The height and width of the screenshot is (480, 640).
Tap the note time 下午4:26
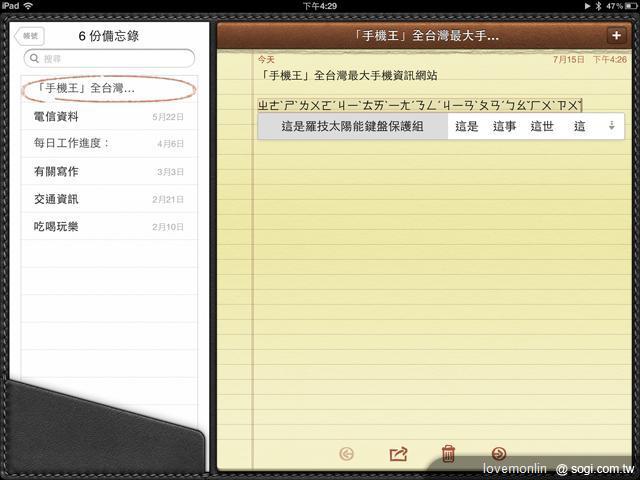[x=609, y=60]
